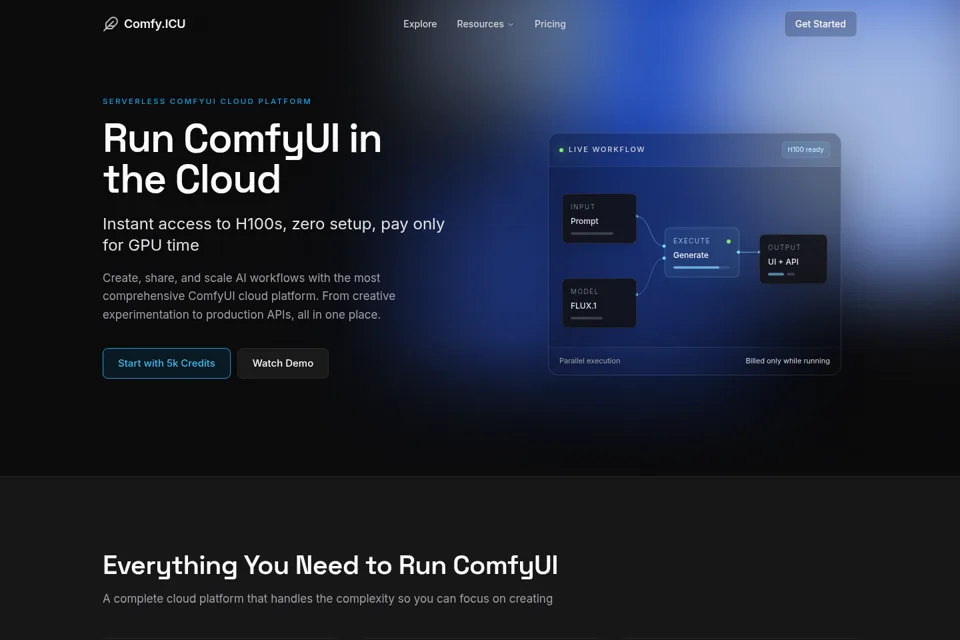The width and height of the screenshot is (960, 640).
Task: Click Start with 5k Credits button
Action: [x=167, y=363]
